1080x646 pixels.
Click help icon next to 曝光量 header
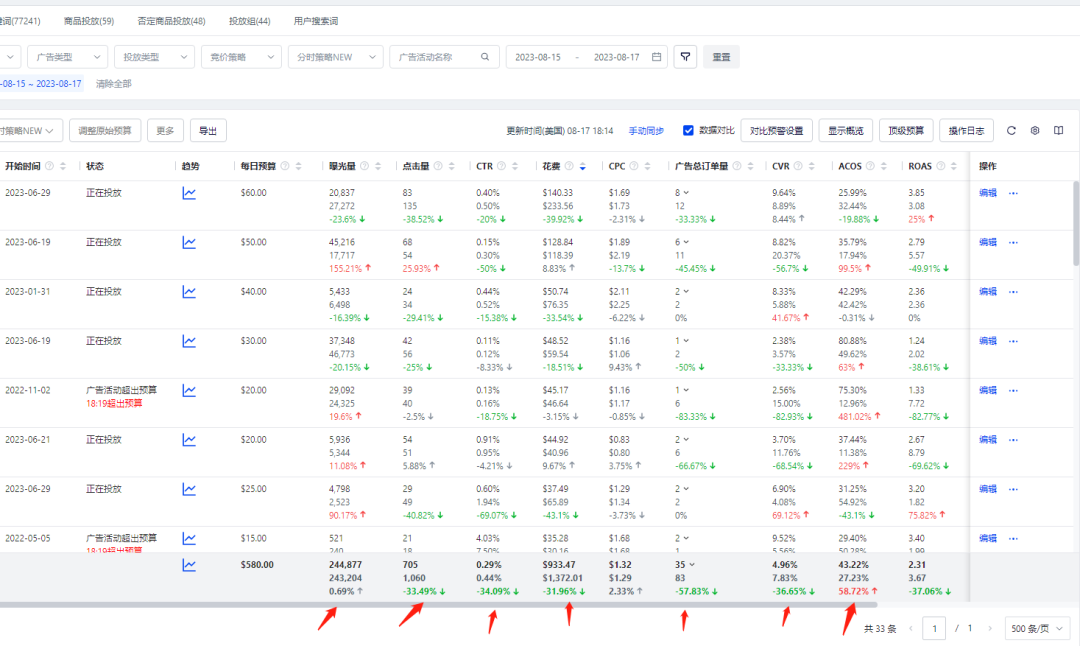coord(364,166)
